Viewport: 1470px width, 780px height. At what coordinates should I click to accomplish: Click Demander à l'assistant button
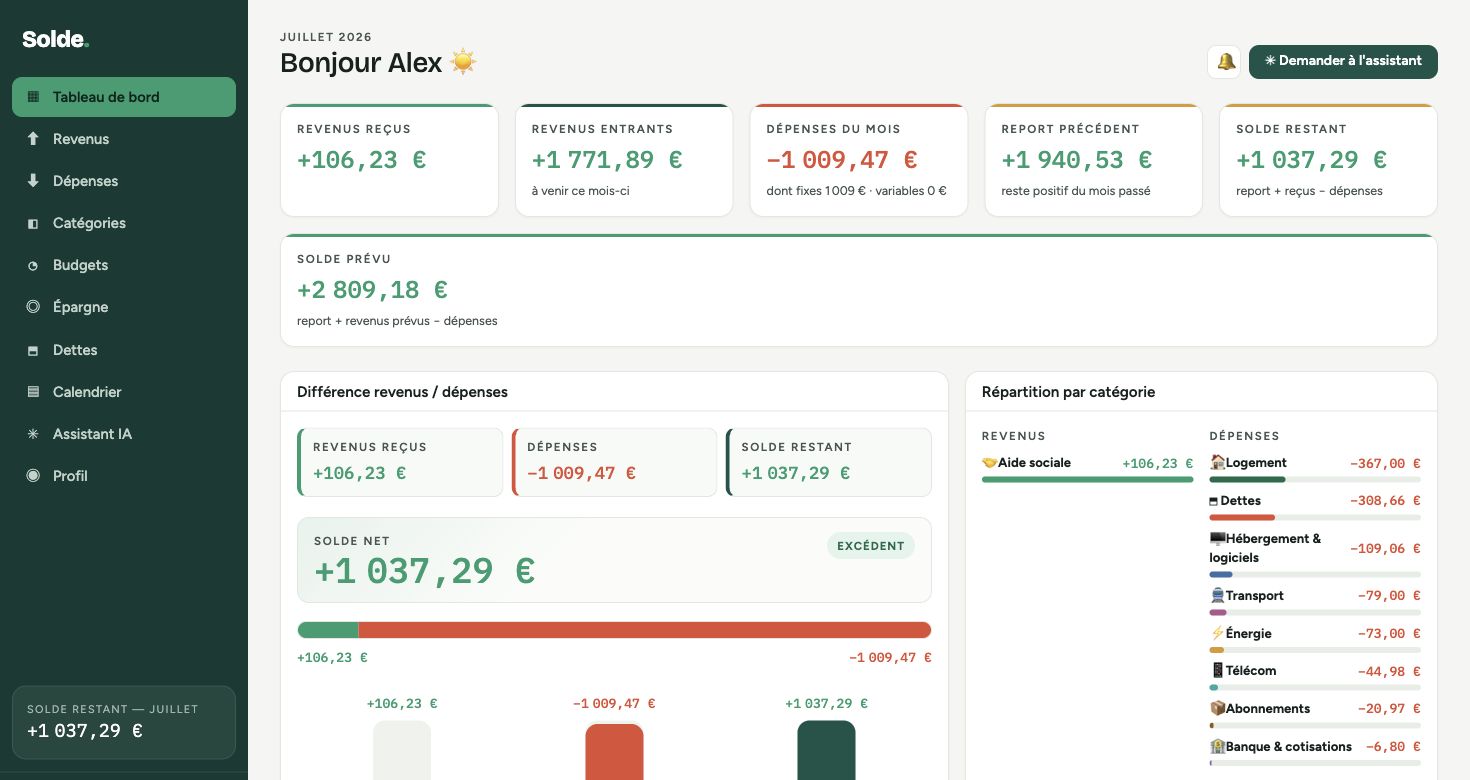tap(1343, 61)
